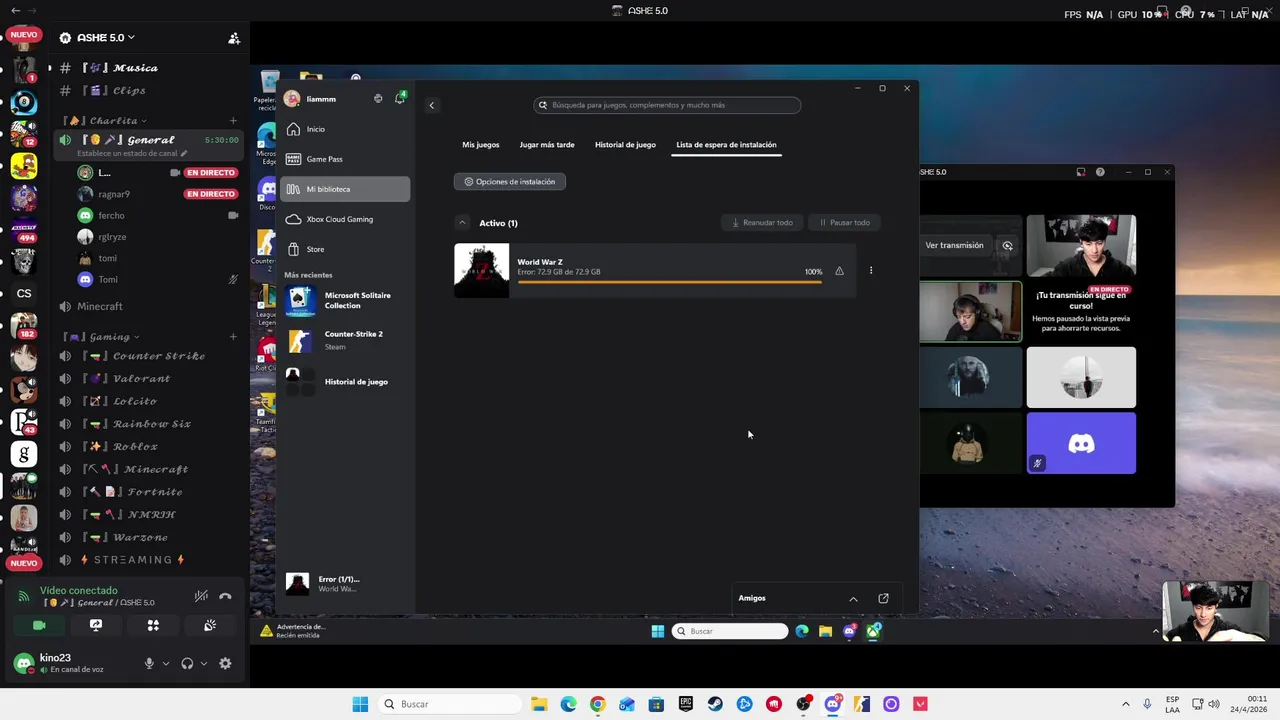
Task: Click Xbox app back arrow in stream
Action: tap(432, 105)
